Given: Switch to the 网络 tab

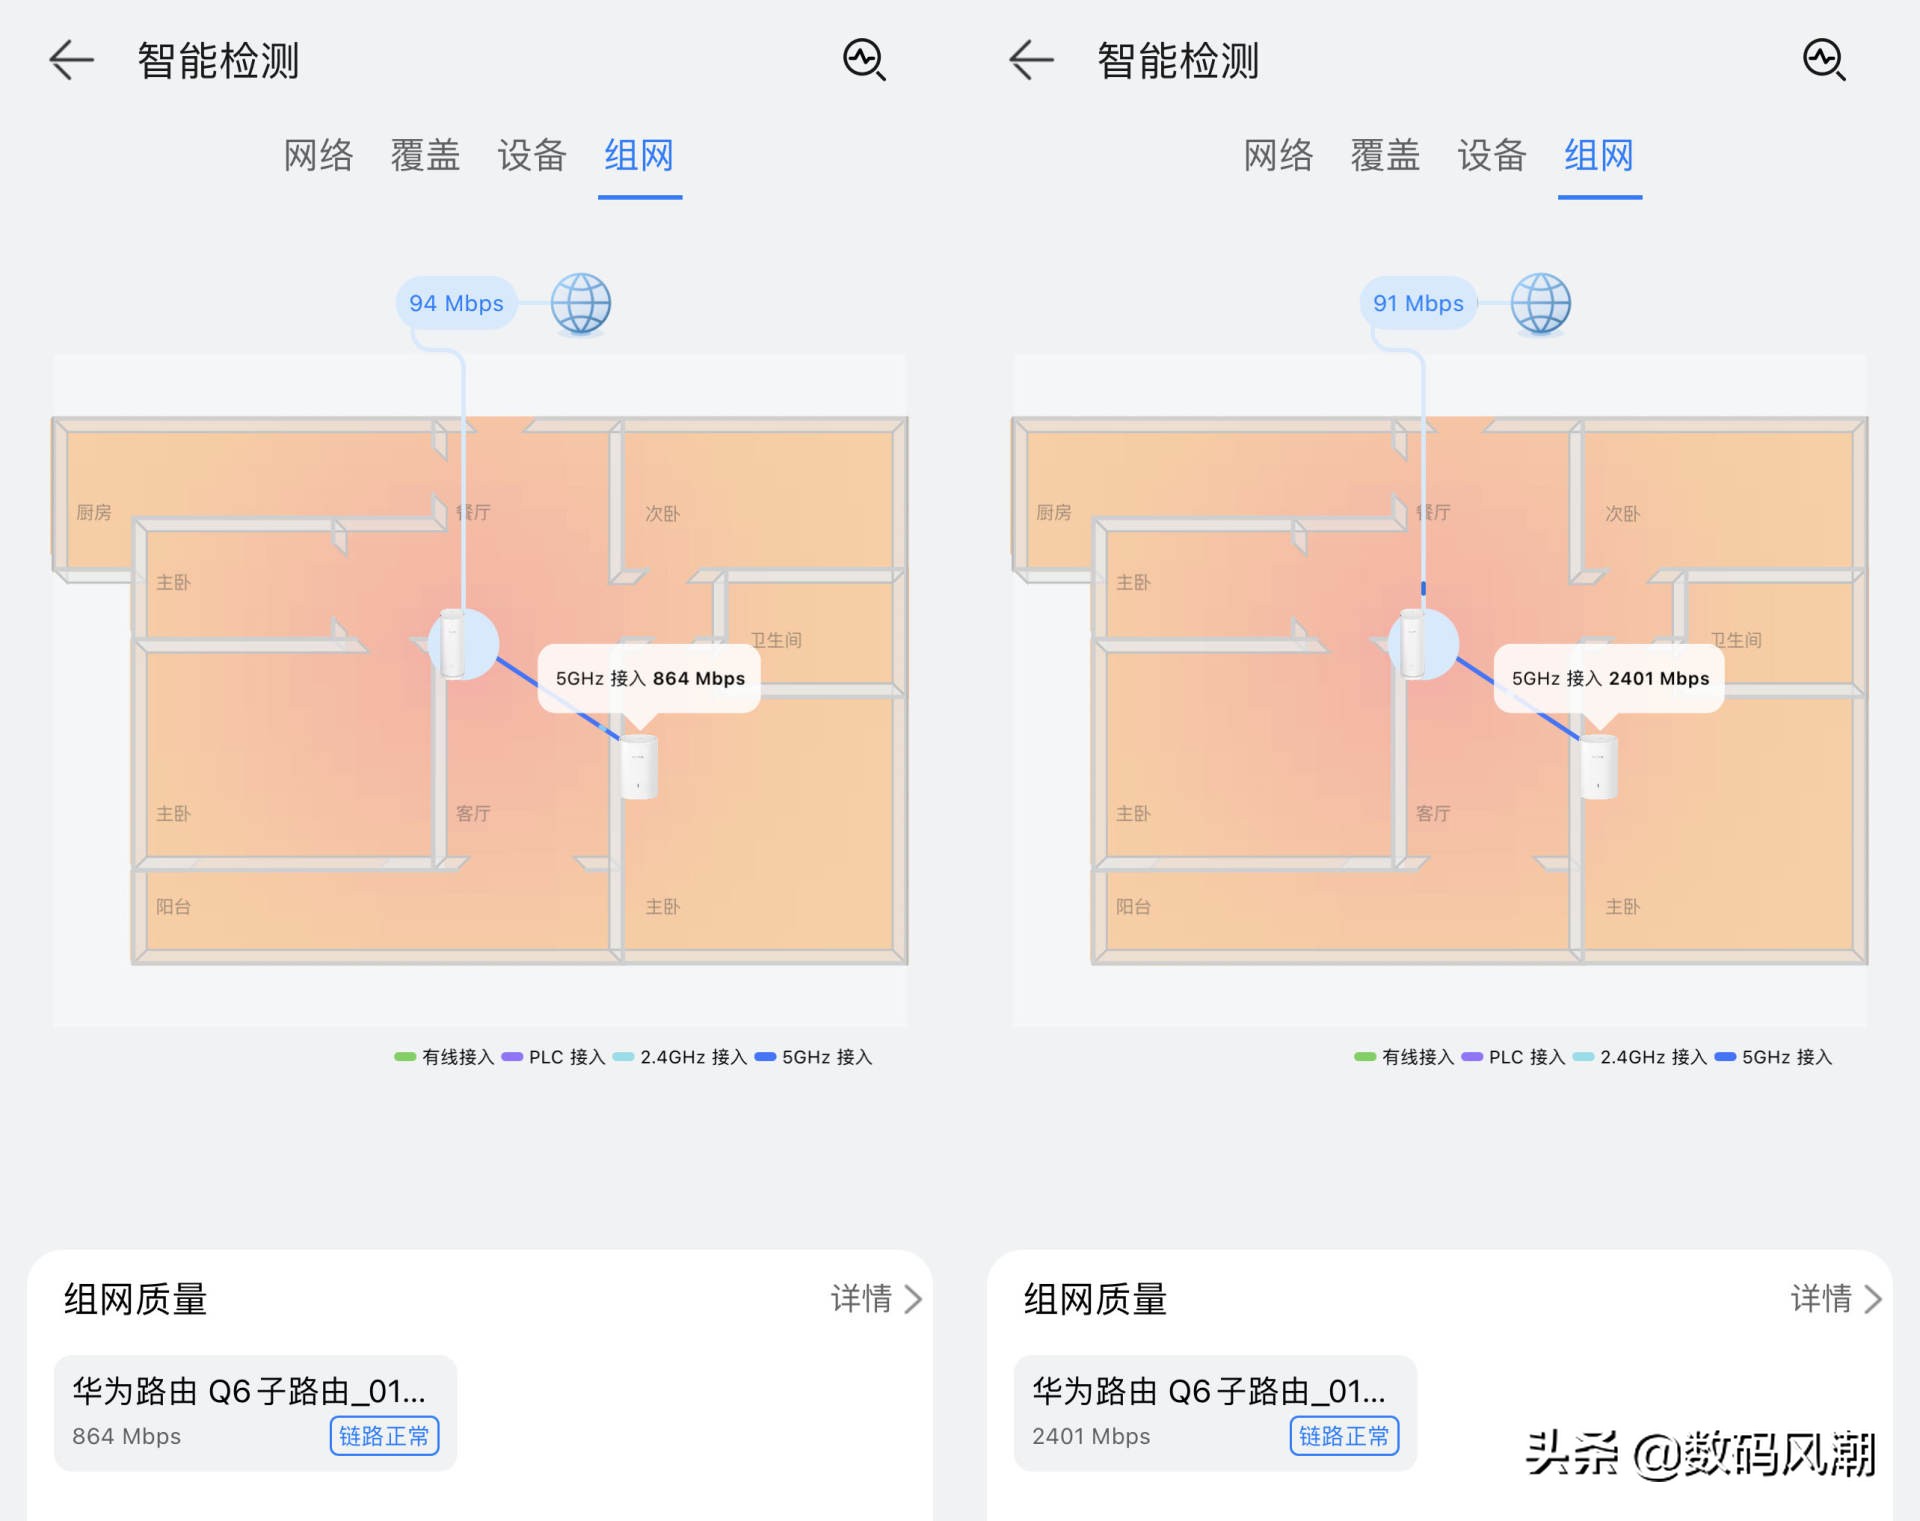Looking at the screenshot, I should tap(317, 157).
